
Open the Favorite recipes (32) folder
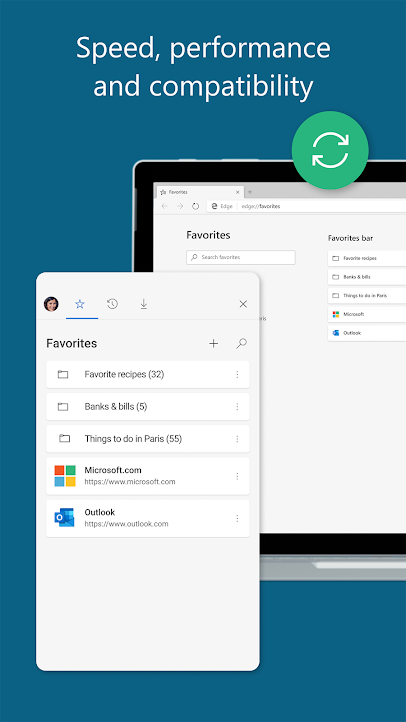pyautogui.click(x=148, y=374)
